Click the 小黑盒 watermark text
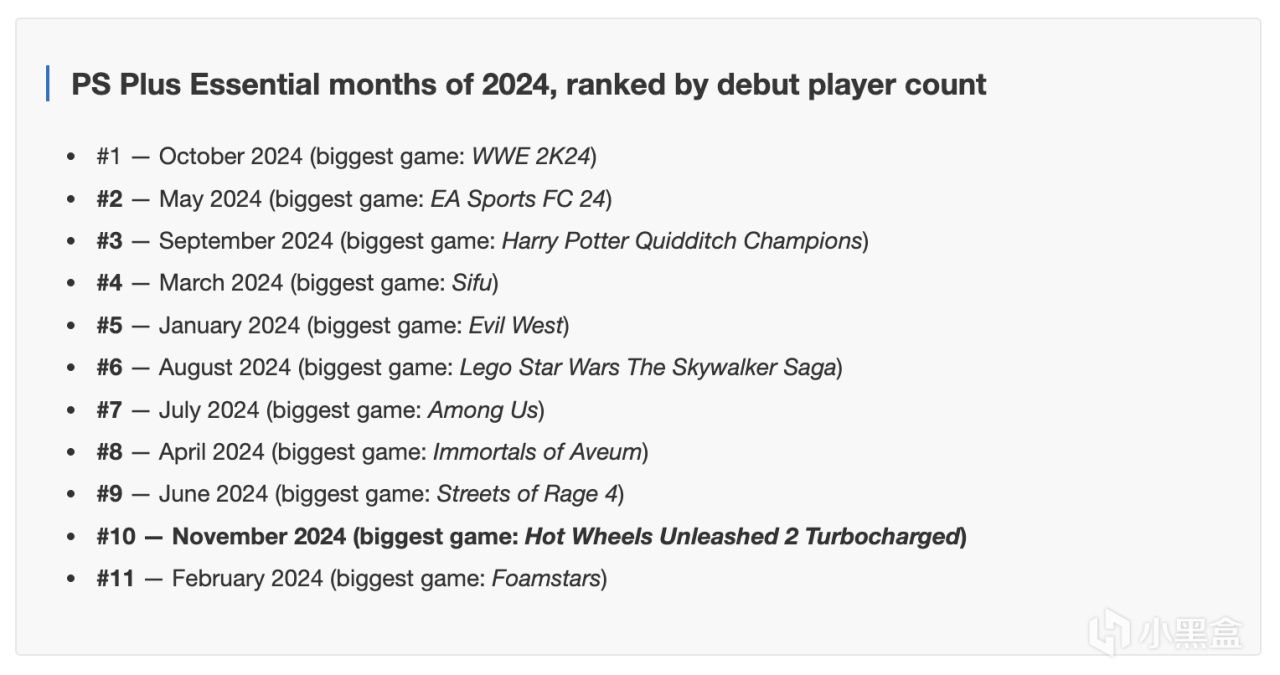 point(1190,632)
